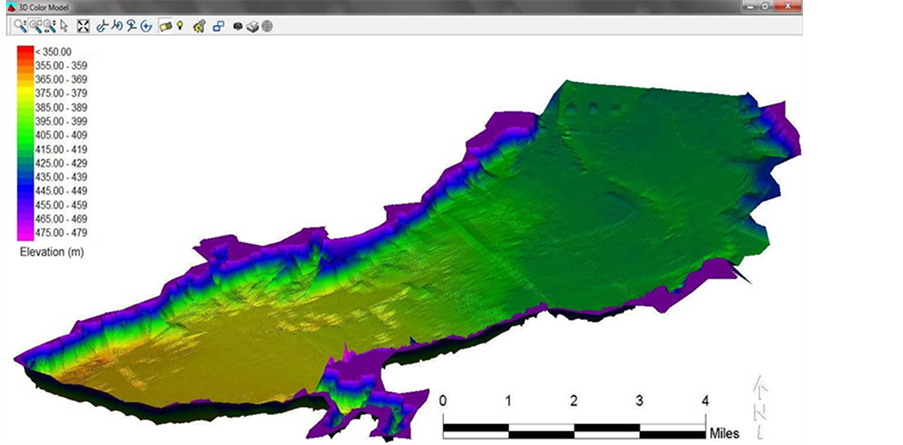Choose the arrow pointer selection tool
Viewport: 903px width, 445px height.
click(x=65, y=25)
